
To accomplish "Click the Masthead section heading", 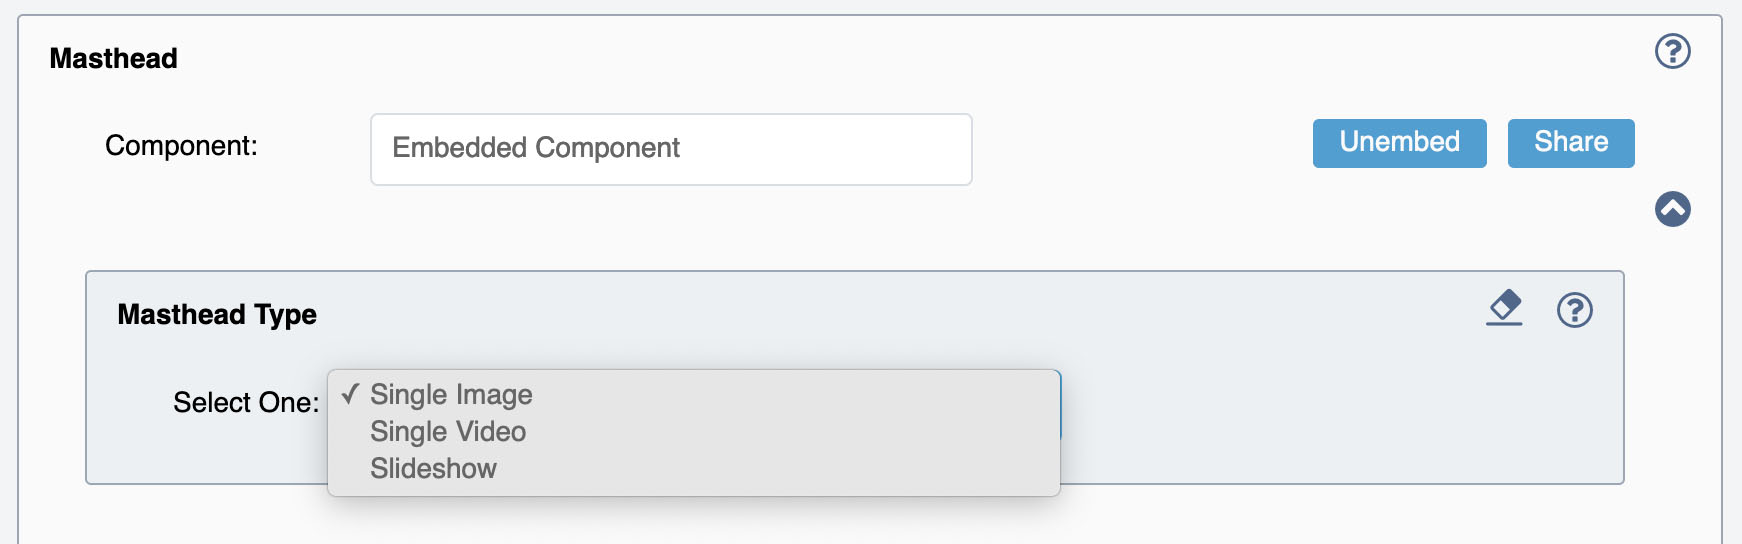I will tap(114, 59).
